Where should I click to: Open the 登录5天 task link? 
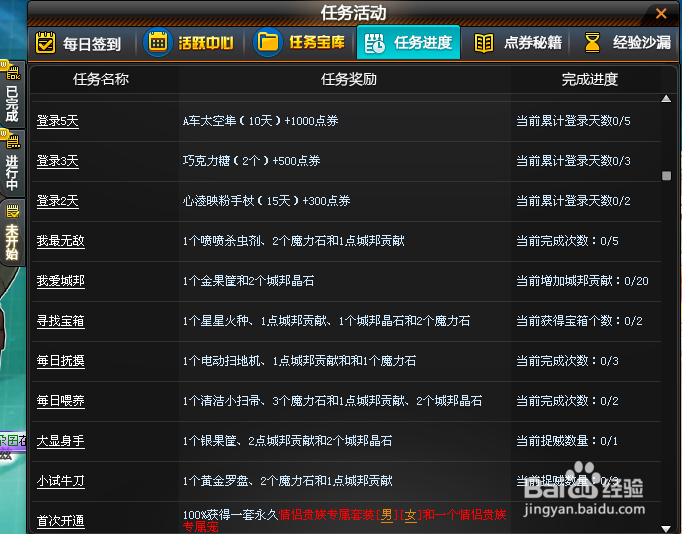57,121
